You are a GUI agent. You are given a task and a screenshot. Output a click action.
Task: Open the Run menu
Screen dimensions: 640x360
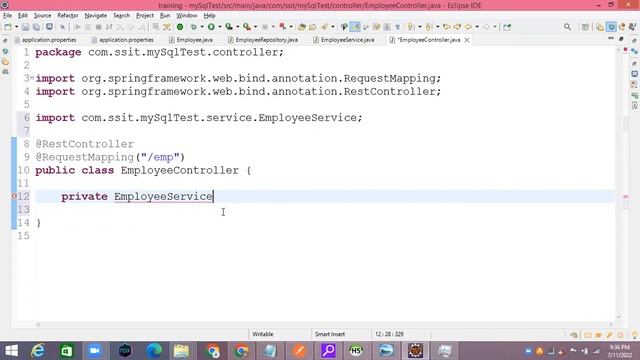pos(165,16)
